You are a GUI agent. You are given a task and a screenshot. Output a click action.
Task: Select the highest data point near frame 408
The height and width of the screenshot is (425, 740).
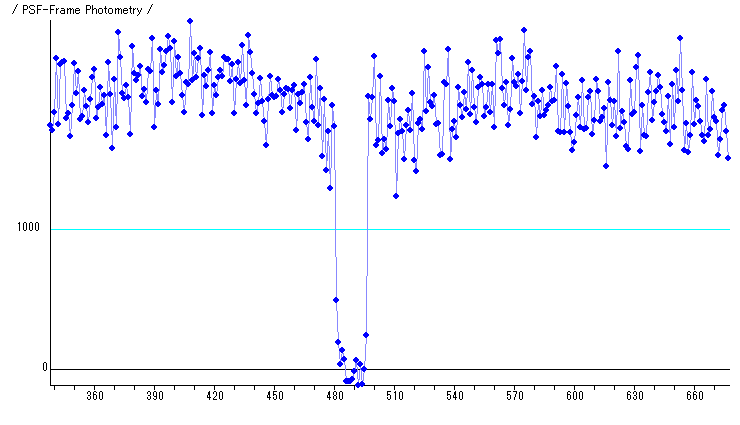pos(190,21)
